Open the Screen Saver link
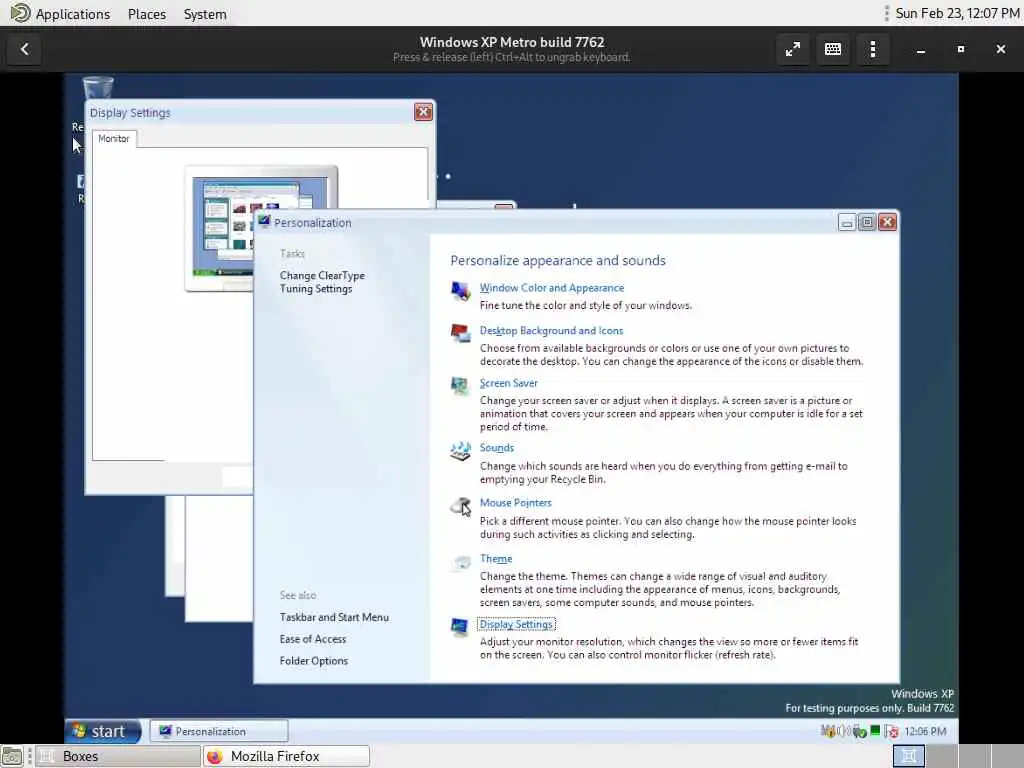Image resolution: width=1024 pixels, height=768 pixels. 509,383
